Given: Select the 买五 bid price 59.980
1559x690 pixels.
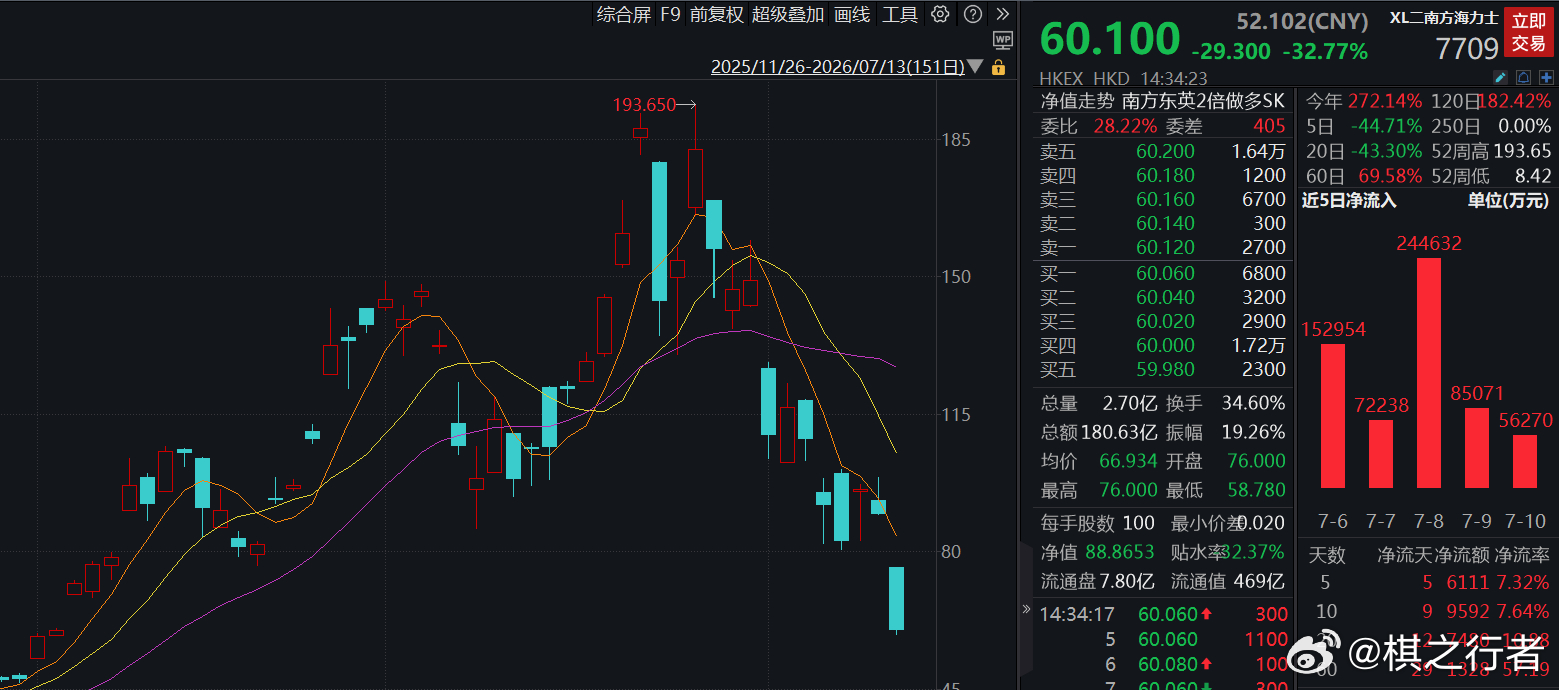Looking at the screenshot, I should (1165, 369).
